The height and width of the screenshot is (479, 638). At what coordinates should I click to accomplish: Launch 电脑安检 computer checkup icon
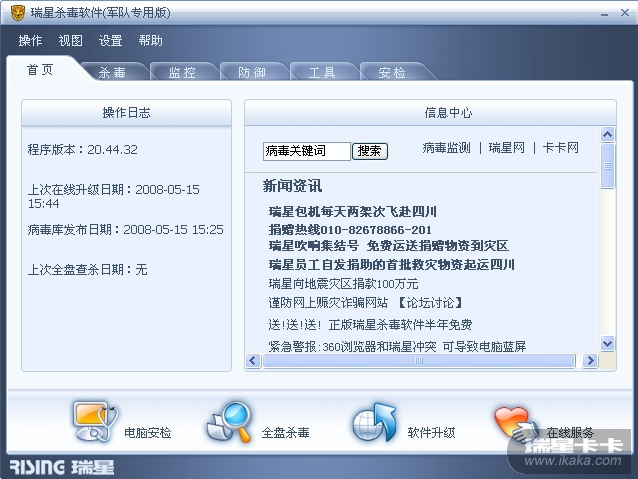[x=95, y=421]
